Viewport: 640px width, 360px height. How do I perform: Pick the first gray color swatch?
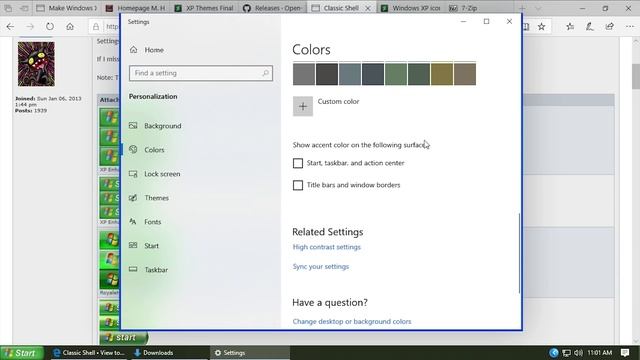point(304,74)
